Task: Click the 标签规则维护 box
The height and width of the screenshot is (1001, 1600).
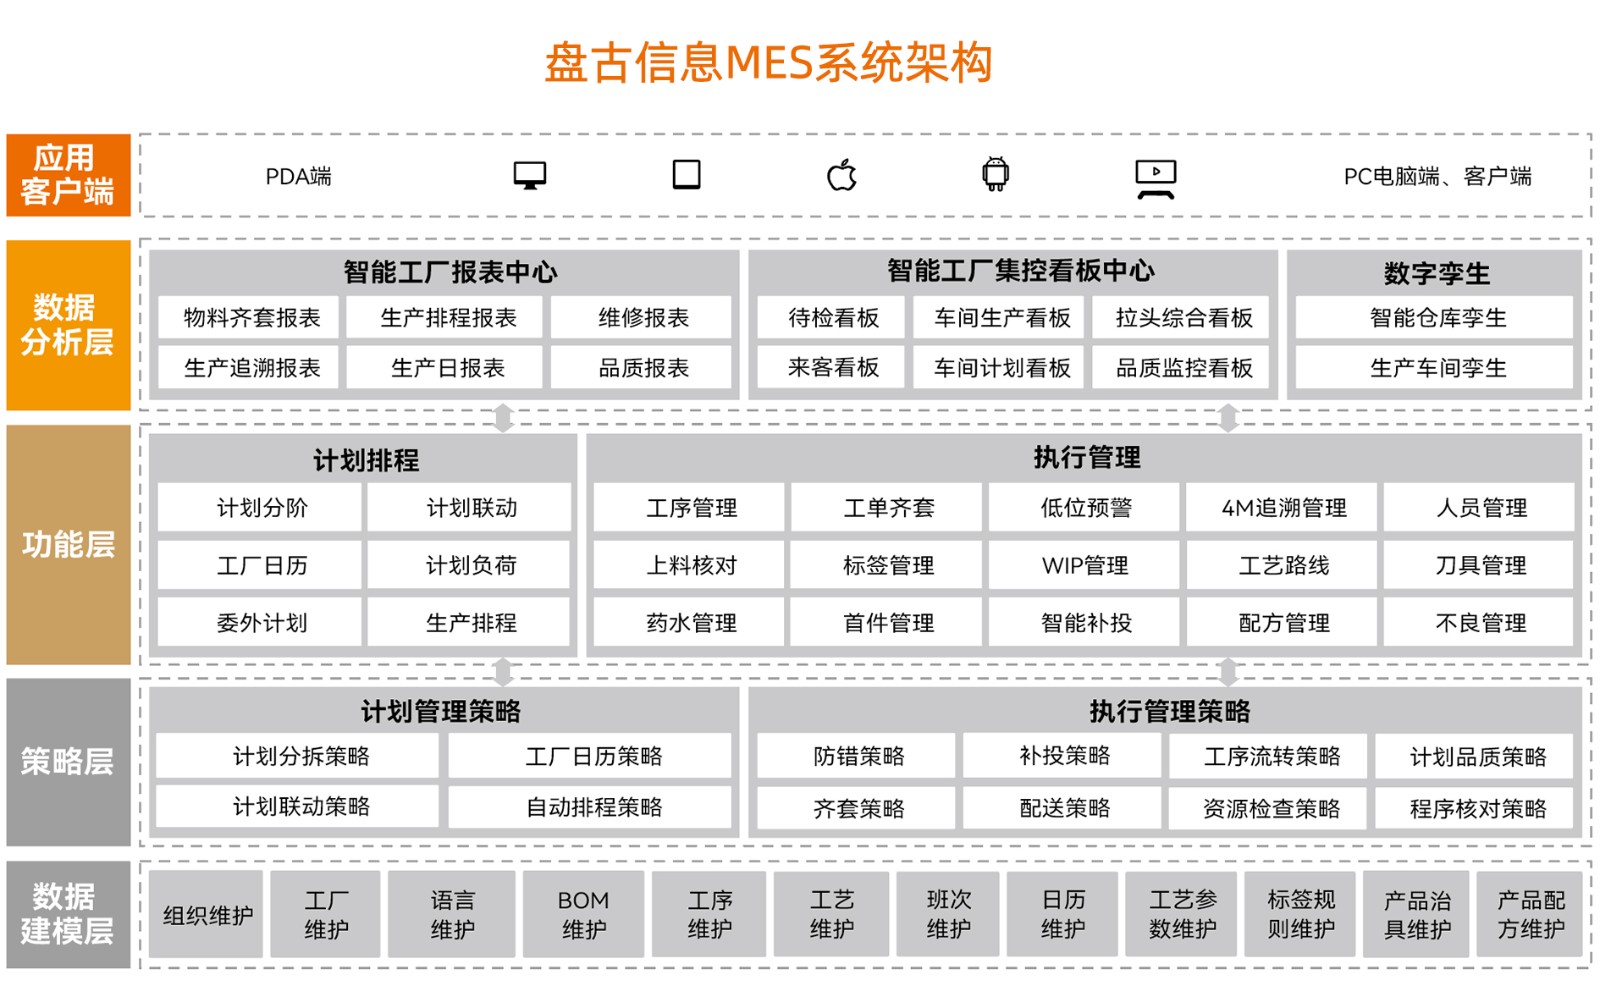Action: click(x=1301, y=915)
